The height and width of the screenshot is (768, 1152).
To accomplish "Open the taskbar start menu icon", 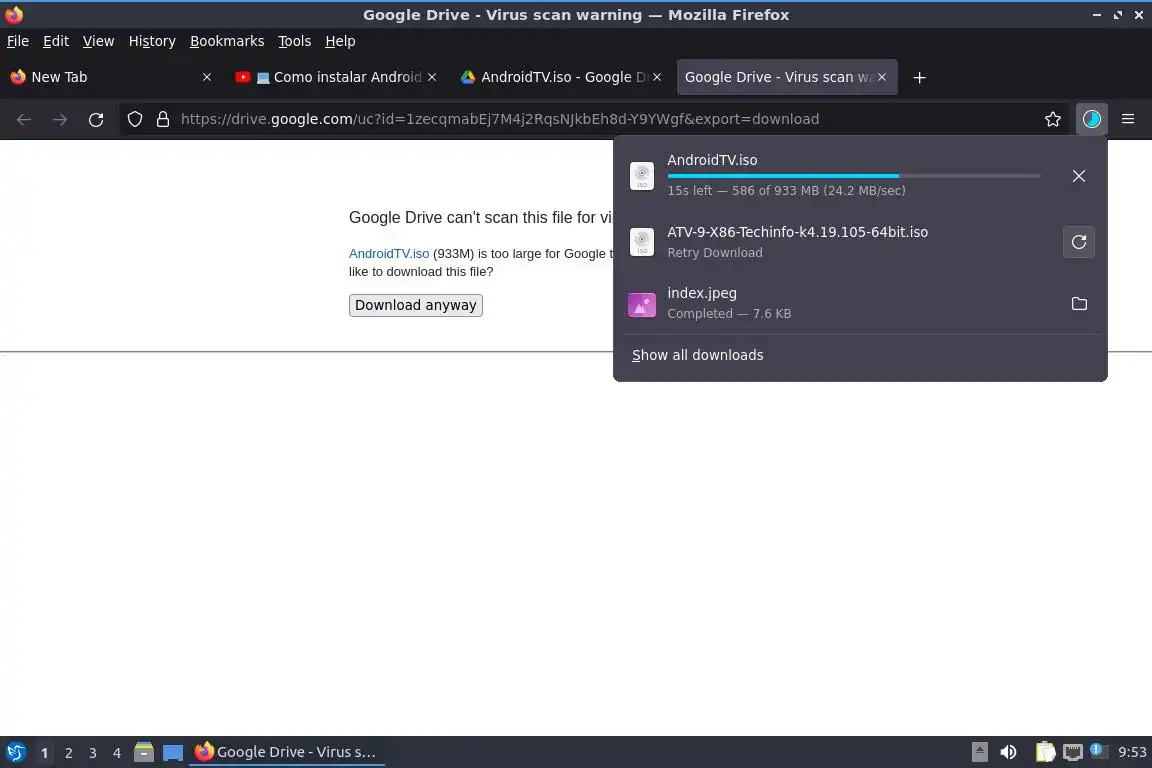I will (15, 752).
